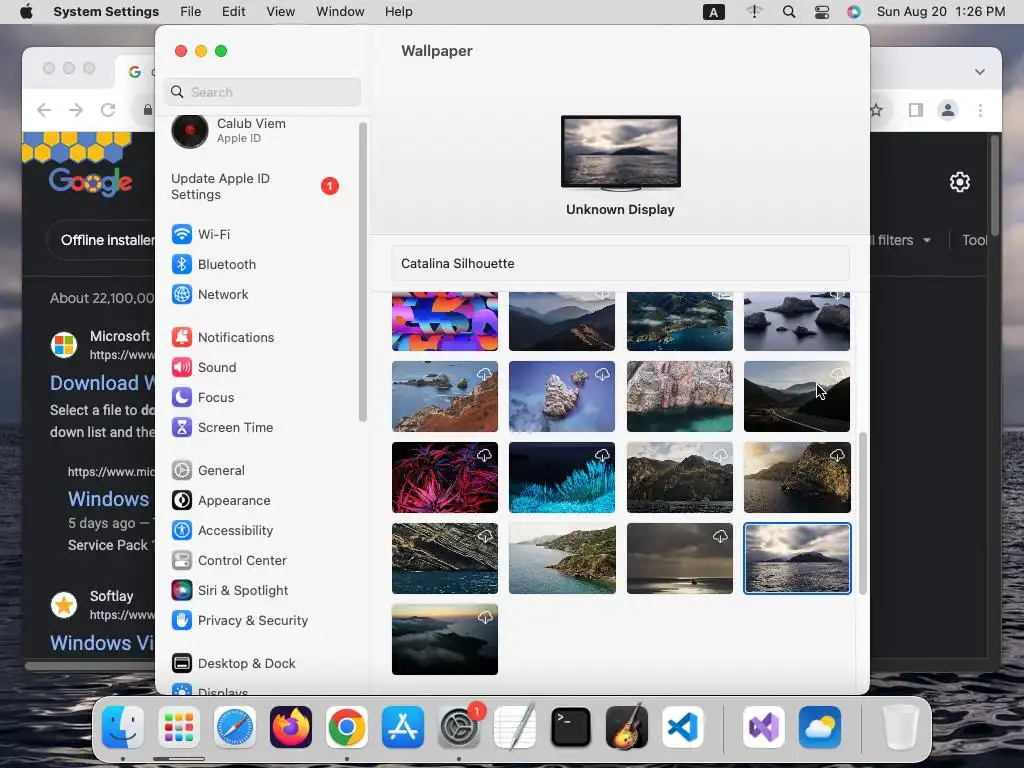
Task: Open input source menu bar icon
Action: (x=714, y=12)
